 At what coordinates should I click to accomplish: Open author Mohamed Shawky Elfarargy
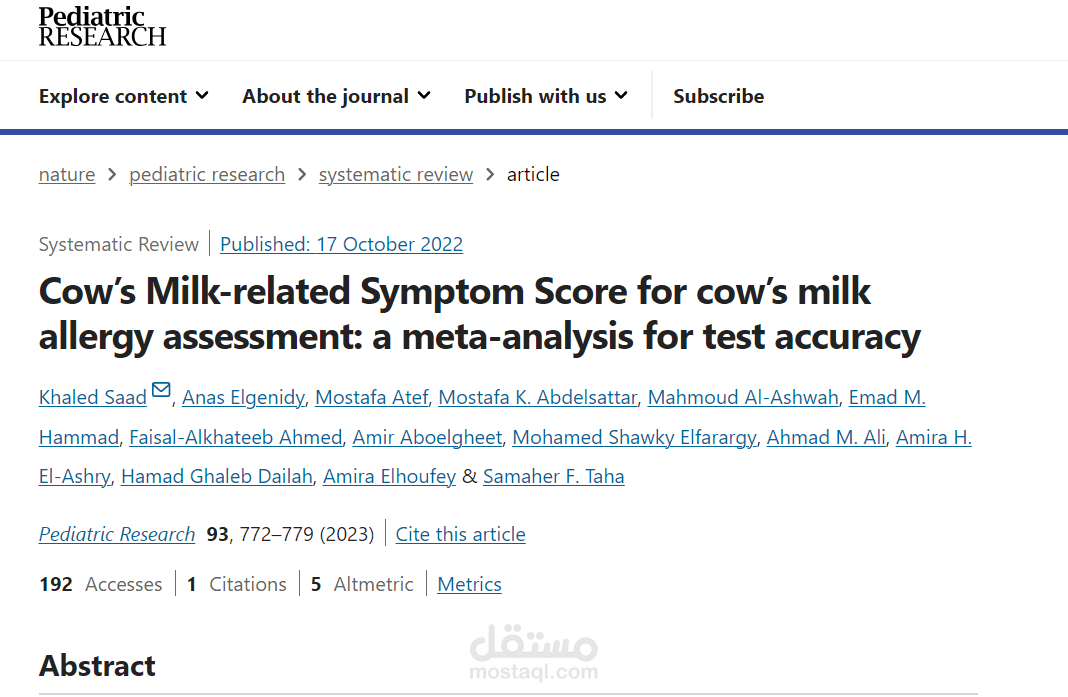pos(634,437)
